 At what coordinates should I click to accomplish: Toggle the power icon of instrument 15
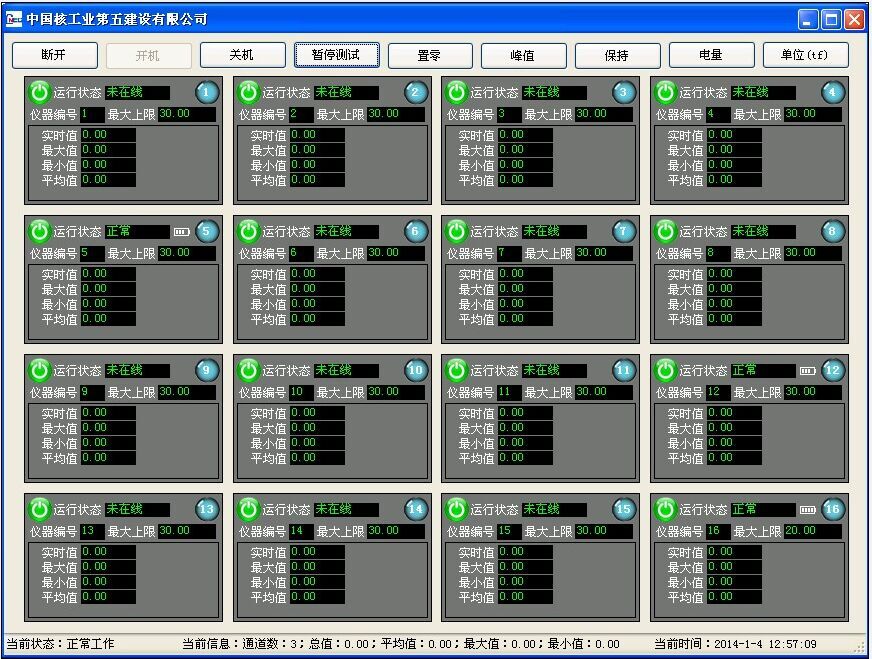[x=457, y=509]
